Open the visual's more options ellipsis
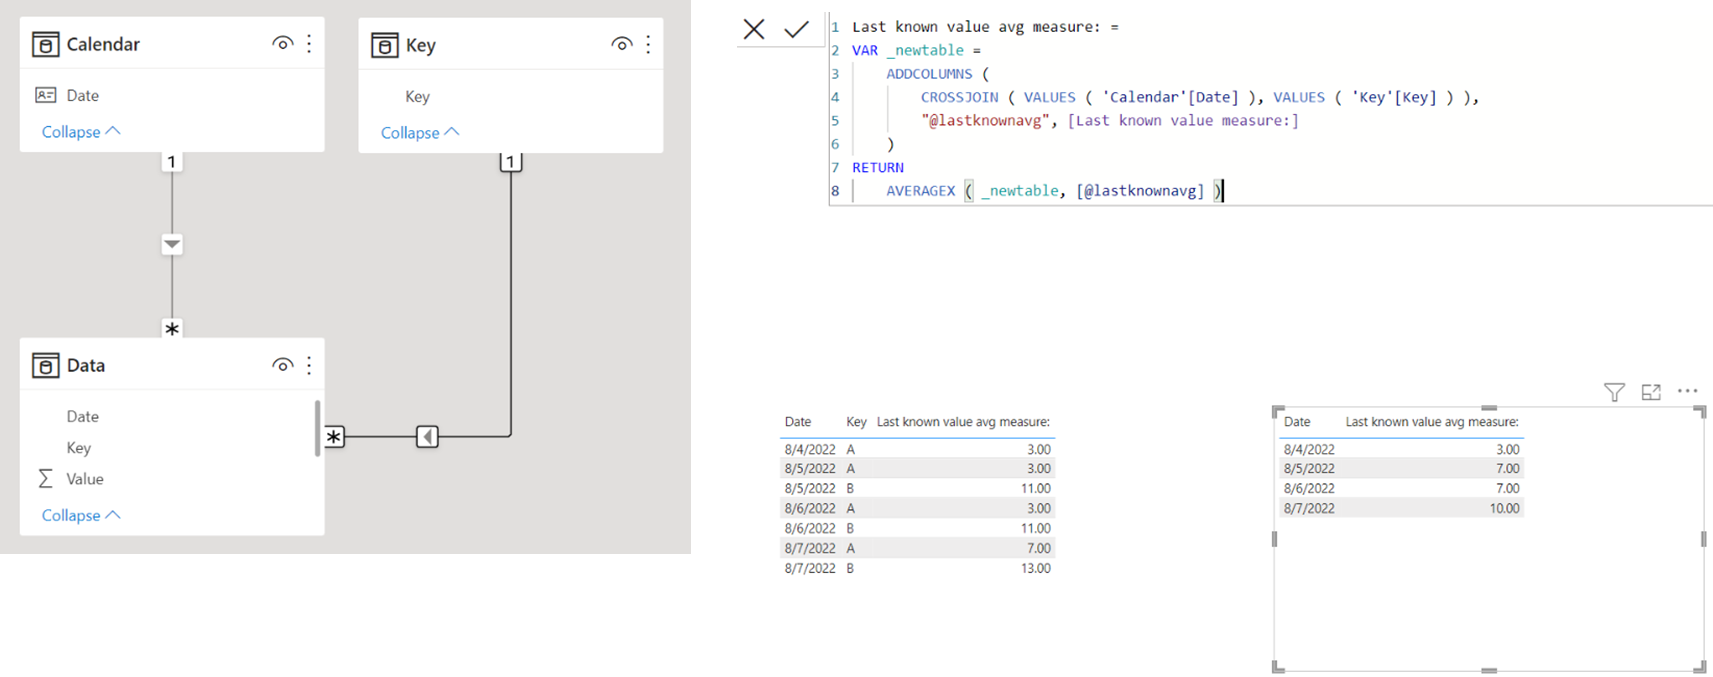The height and width of the screenshot is (677, 1713). click(x=1688, y=391)
